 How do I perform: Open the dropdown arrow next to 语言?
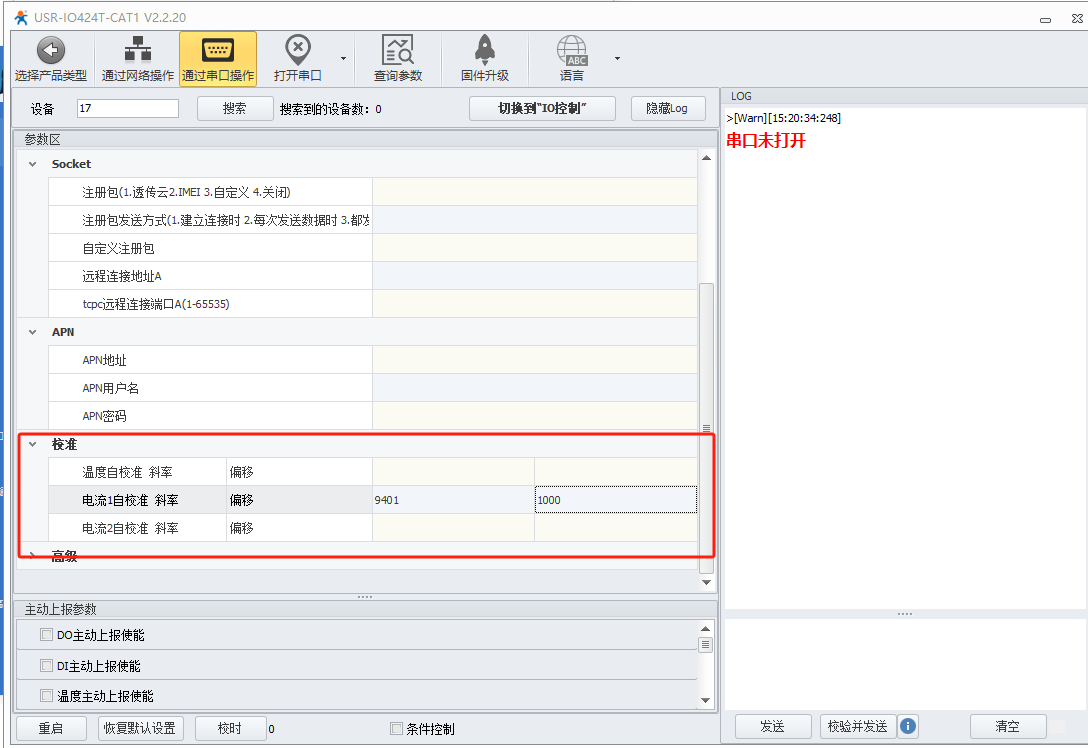tap(617, 58)
